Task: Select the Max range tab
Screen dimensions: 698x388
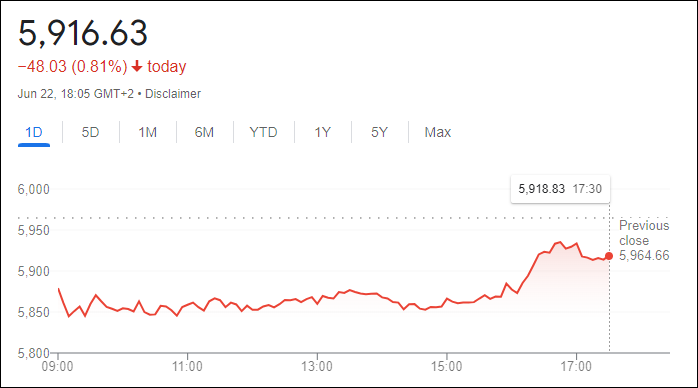Action: (x=438, y=133)
